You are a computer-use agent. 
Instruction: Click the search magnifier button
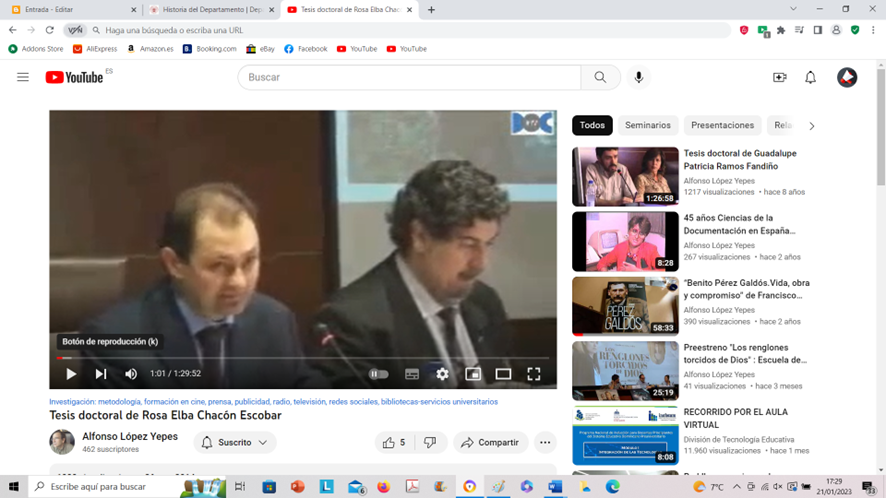(600, 77)
